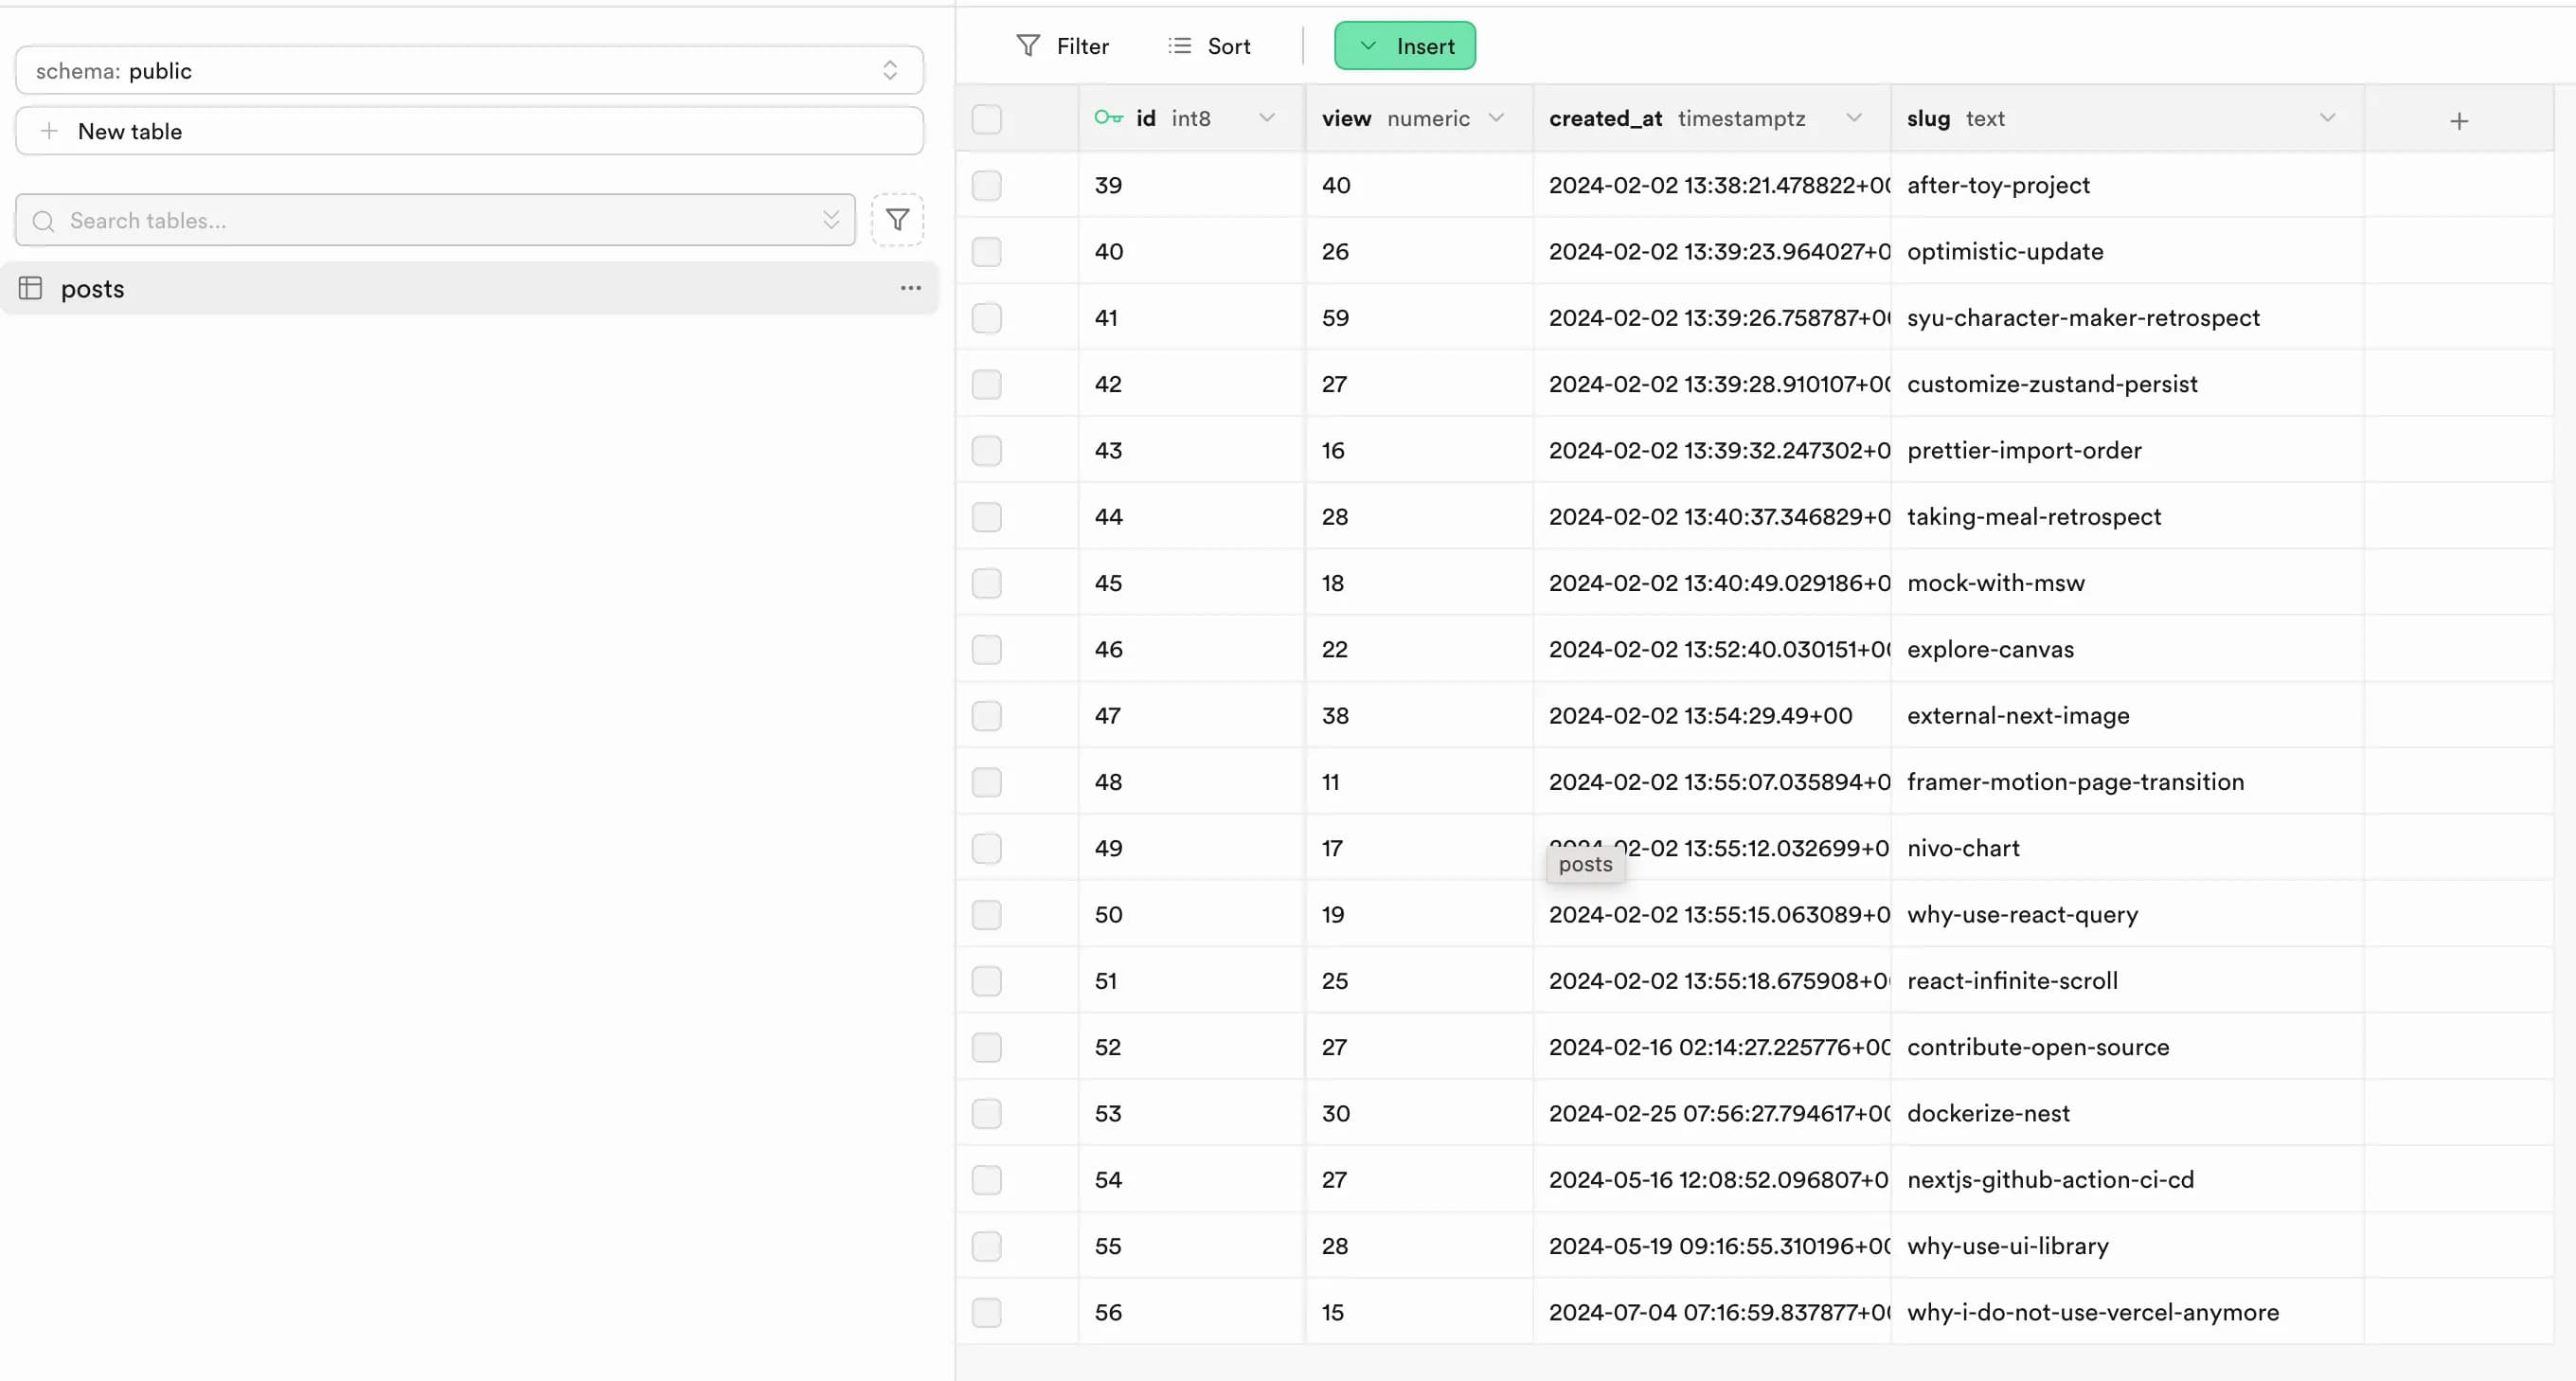Tick the checkbox for row id 56

(x=986, y=1312)
